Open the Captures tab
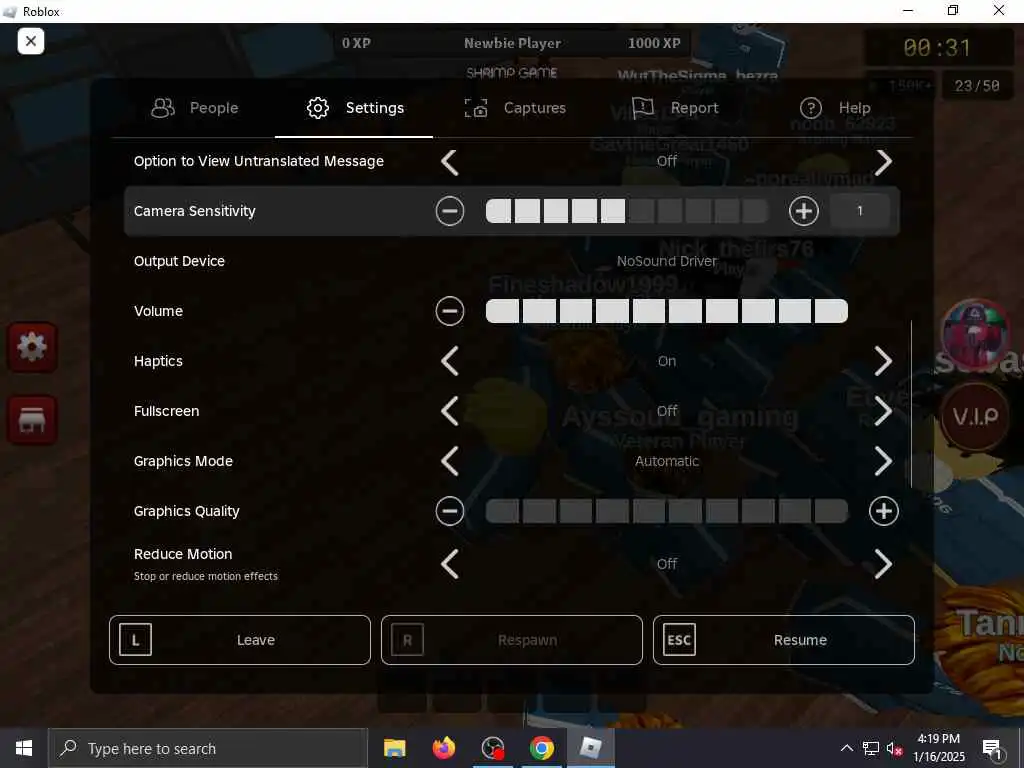Image resolution: width=1024 pixels, height=768 pixels. tap(515, 108)
